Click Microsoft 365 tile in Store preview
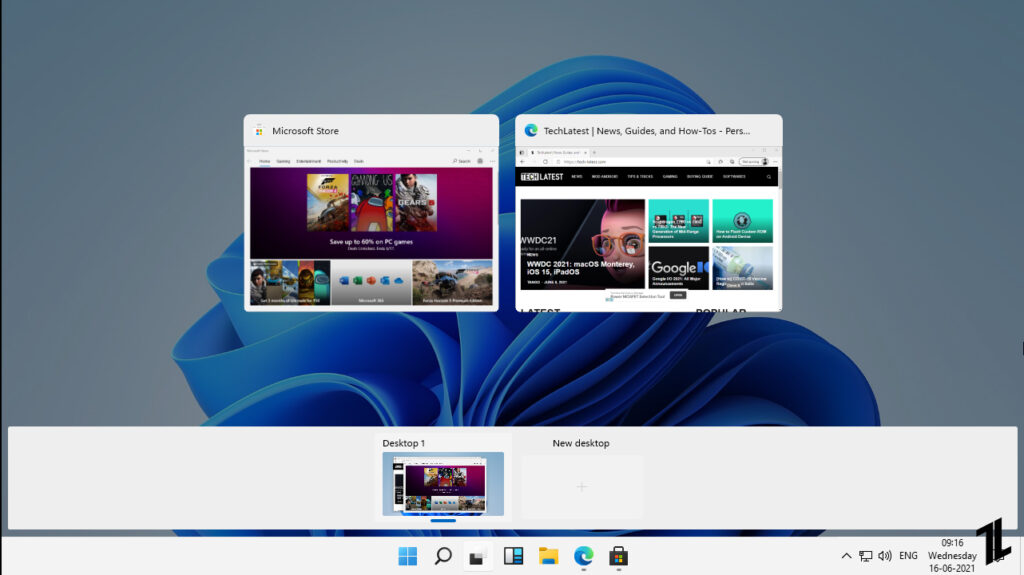The image size is (1024, 575). (371, 282)
